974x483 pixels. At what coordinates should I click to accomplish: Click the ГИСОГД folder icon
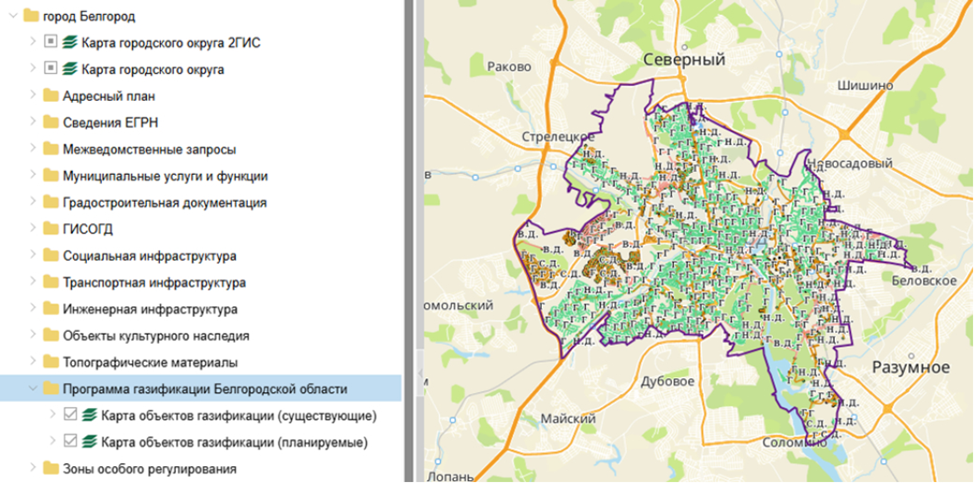pyautogui.click(x=51, y=230)
